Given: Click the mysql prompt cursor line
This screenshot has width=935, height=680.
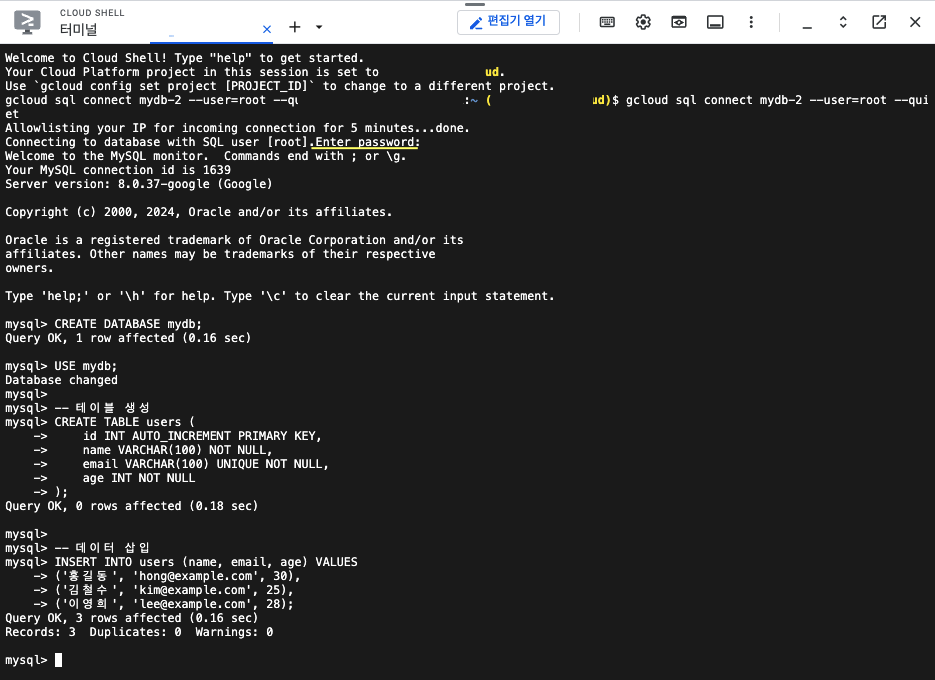Looking at the screenshot, I should click(x=33, y=660).
